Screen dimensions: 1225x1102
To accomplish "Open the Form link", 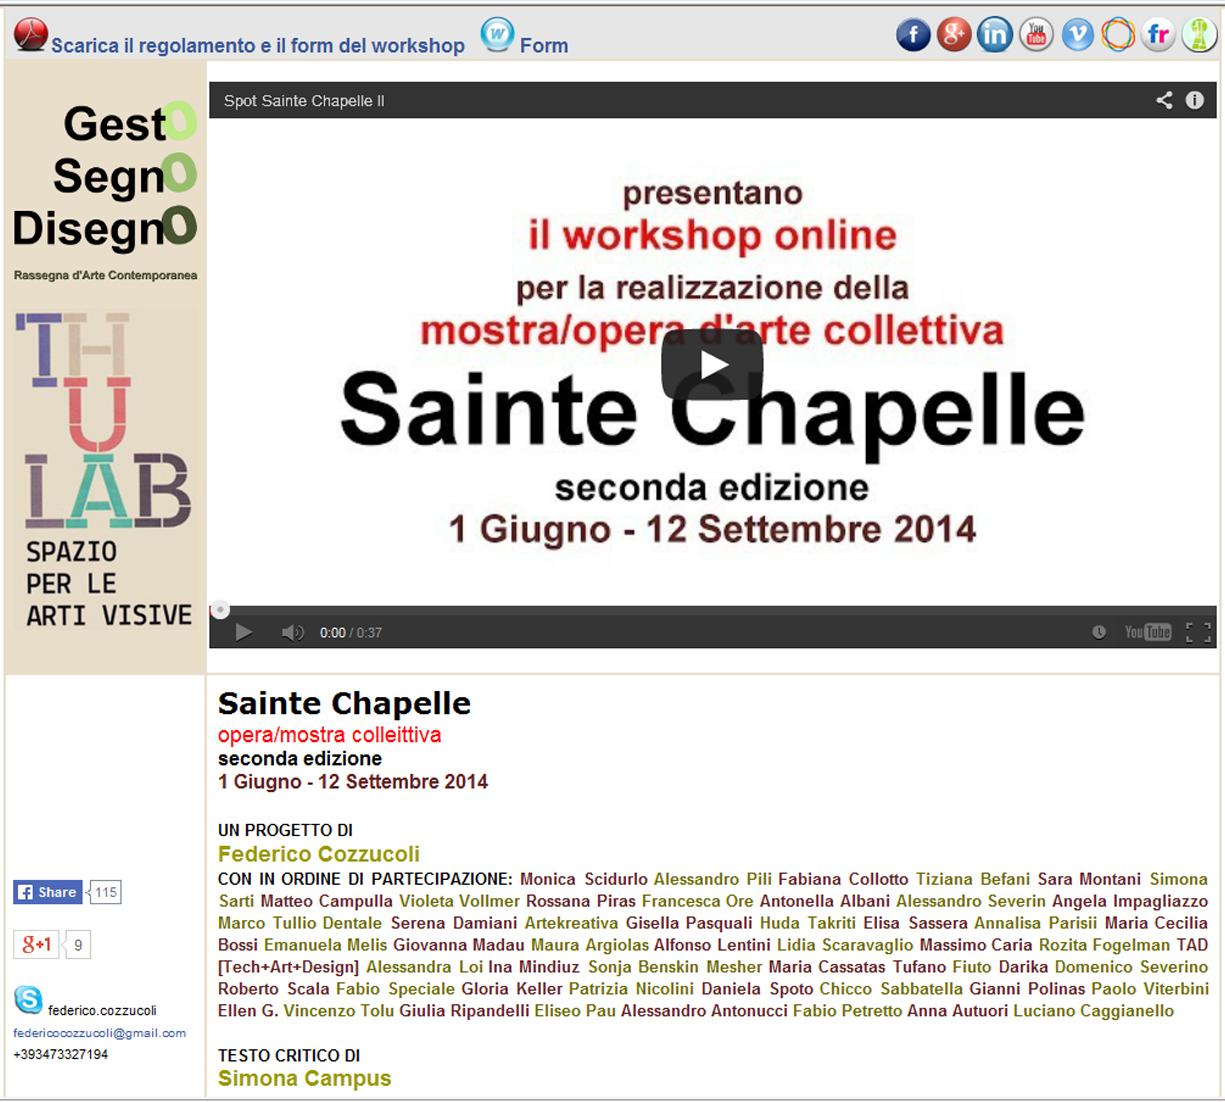I will click(x=543, y=45).
